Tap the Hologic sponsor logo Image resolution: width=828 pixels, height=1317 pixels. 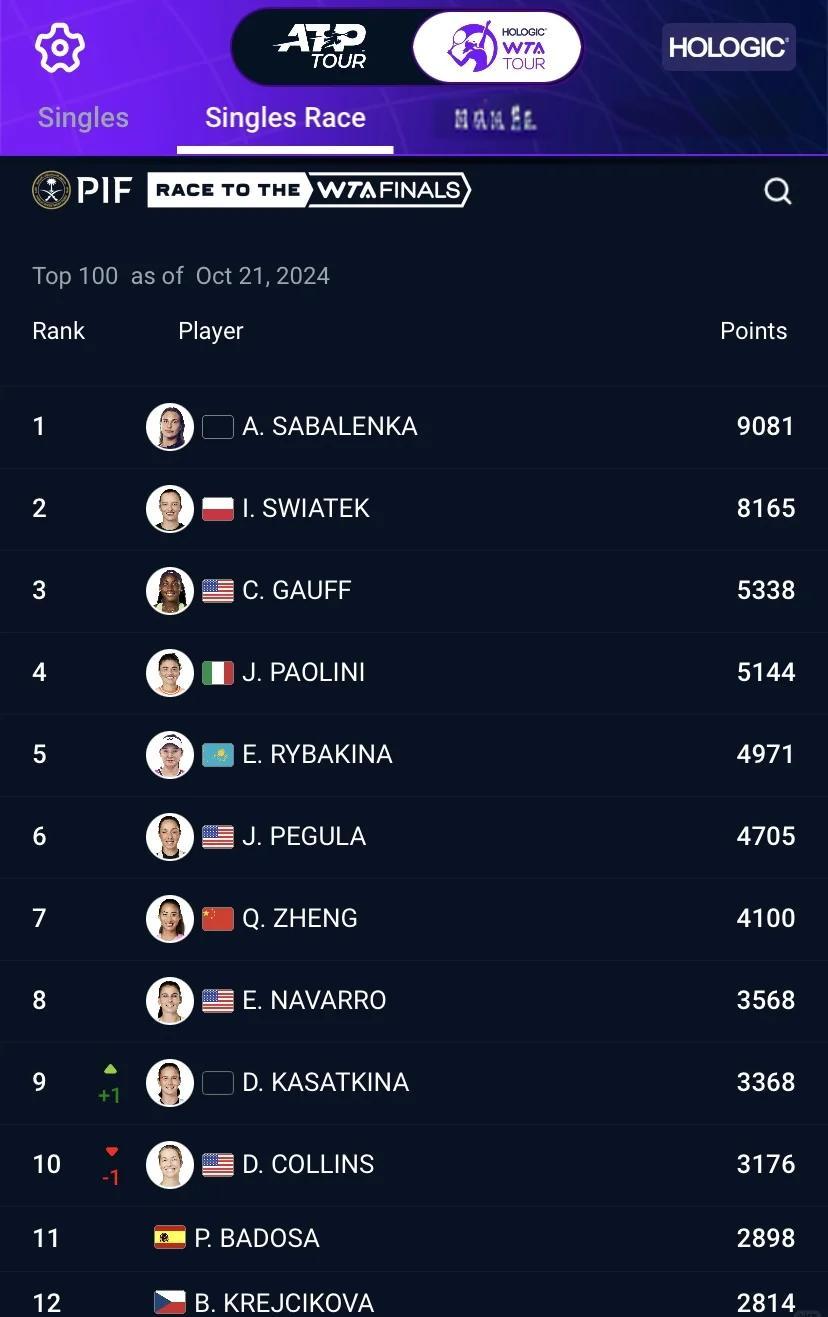coord(728,47)
